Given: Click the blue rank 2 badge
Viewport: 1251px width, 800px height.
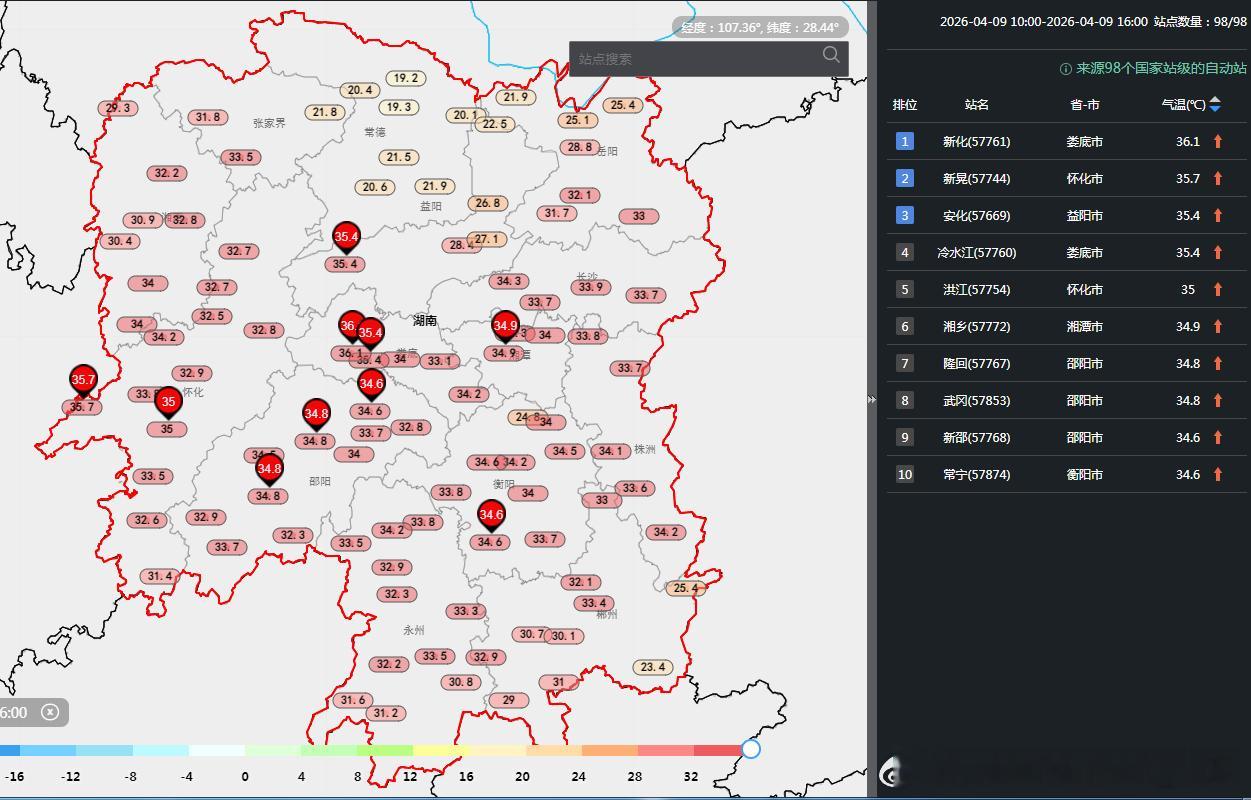Looking at the screenshot, I should tap(905, 178).
